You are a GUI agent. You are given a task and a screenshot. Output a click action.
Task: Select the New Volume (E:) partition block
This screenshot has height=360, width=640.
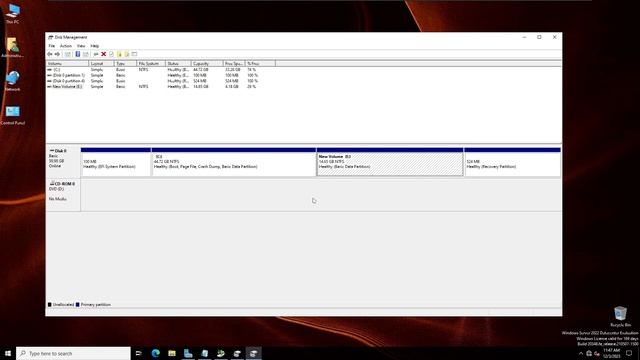tap(390, 162)
